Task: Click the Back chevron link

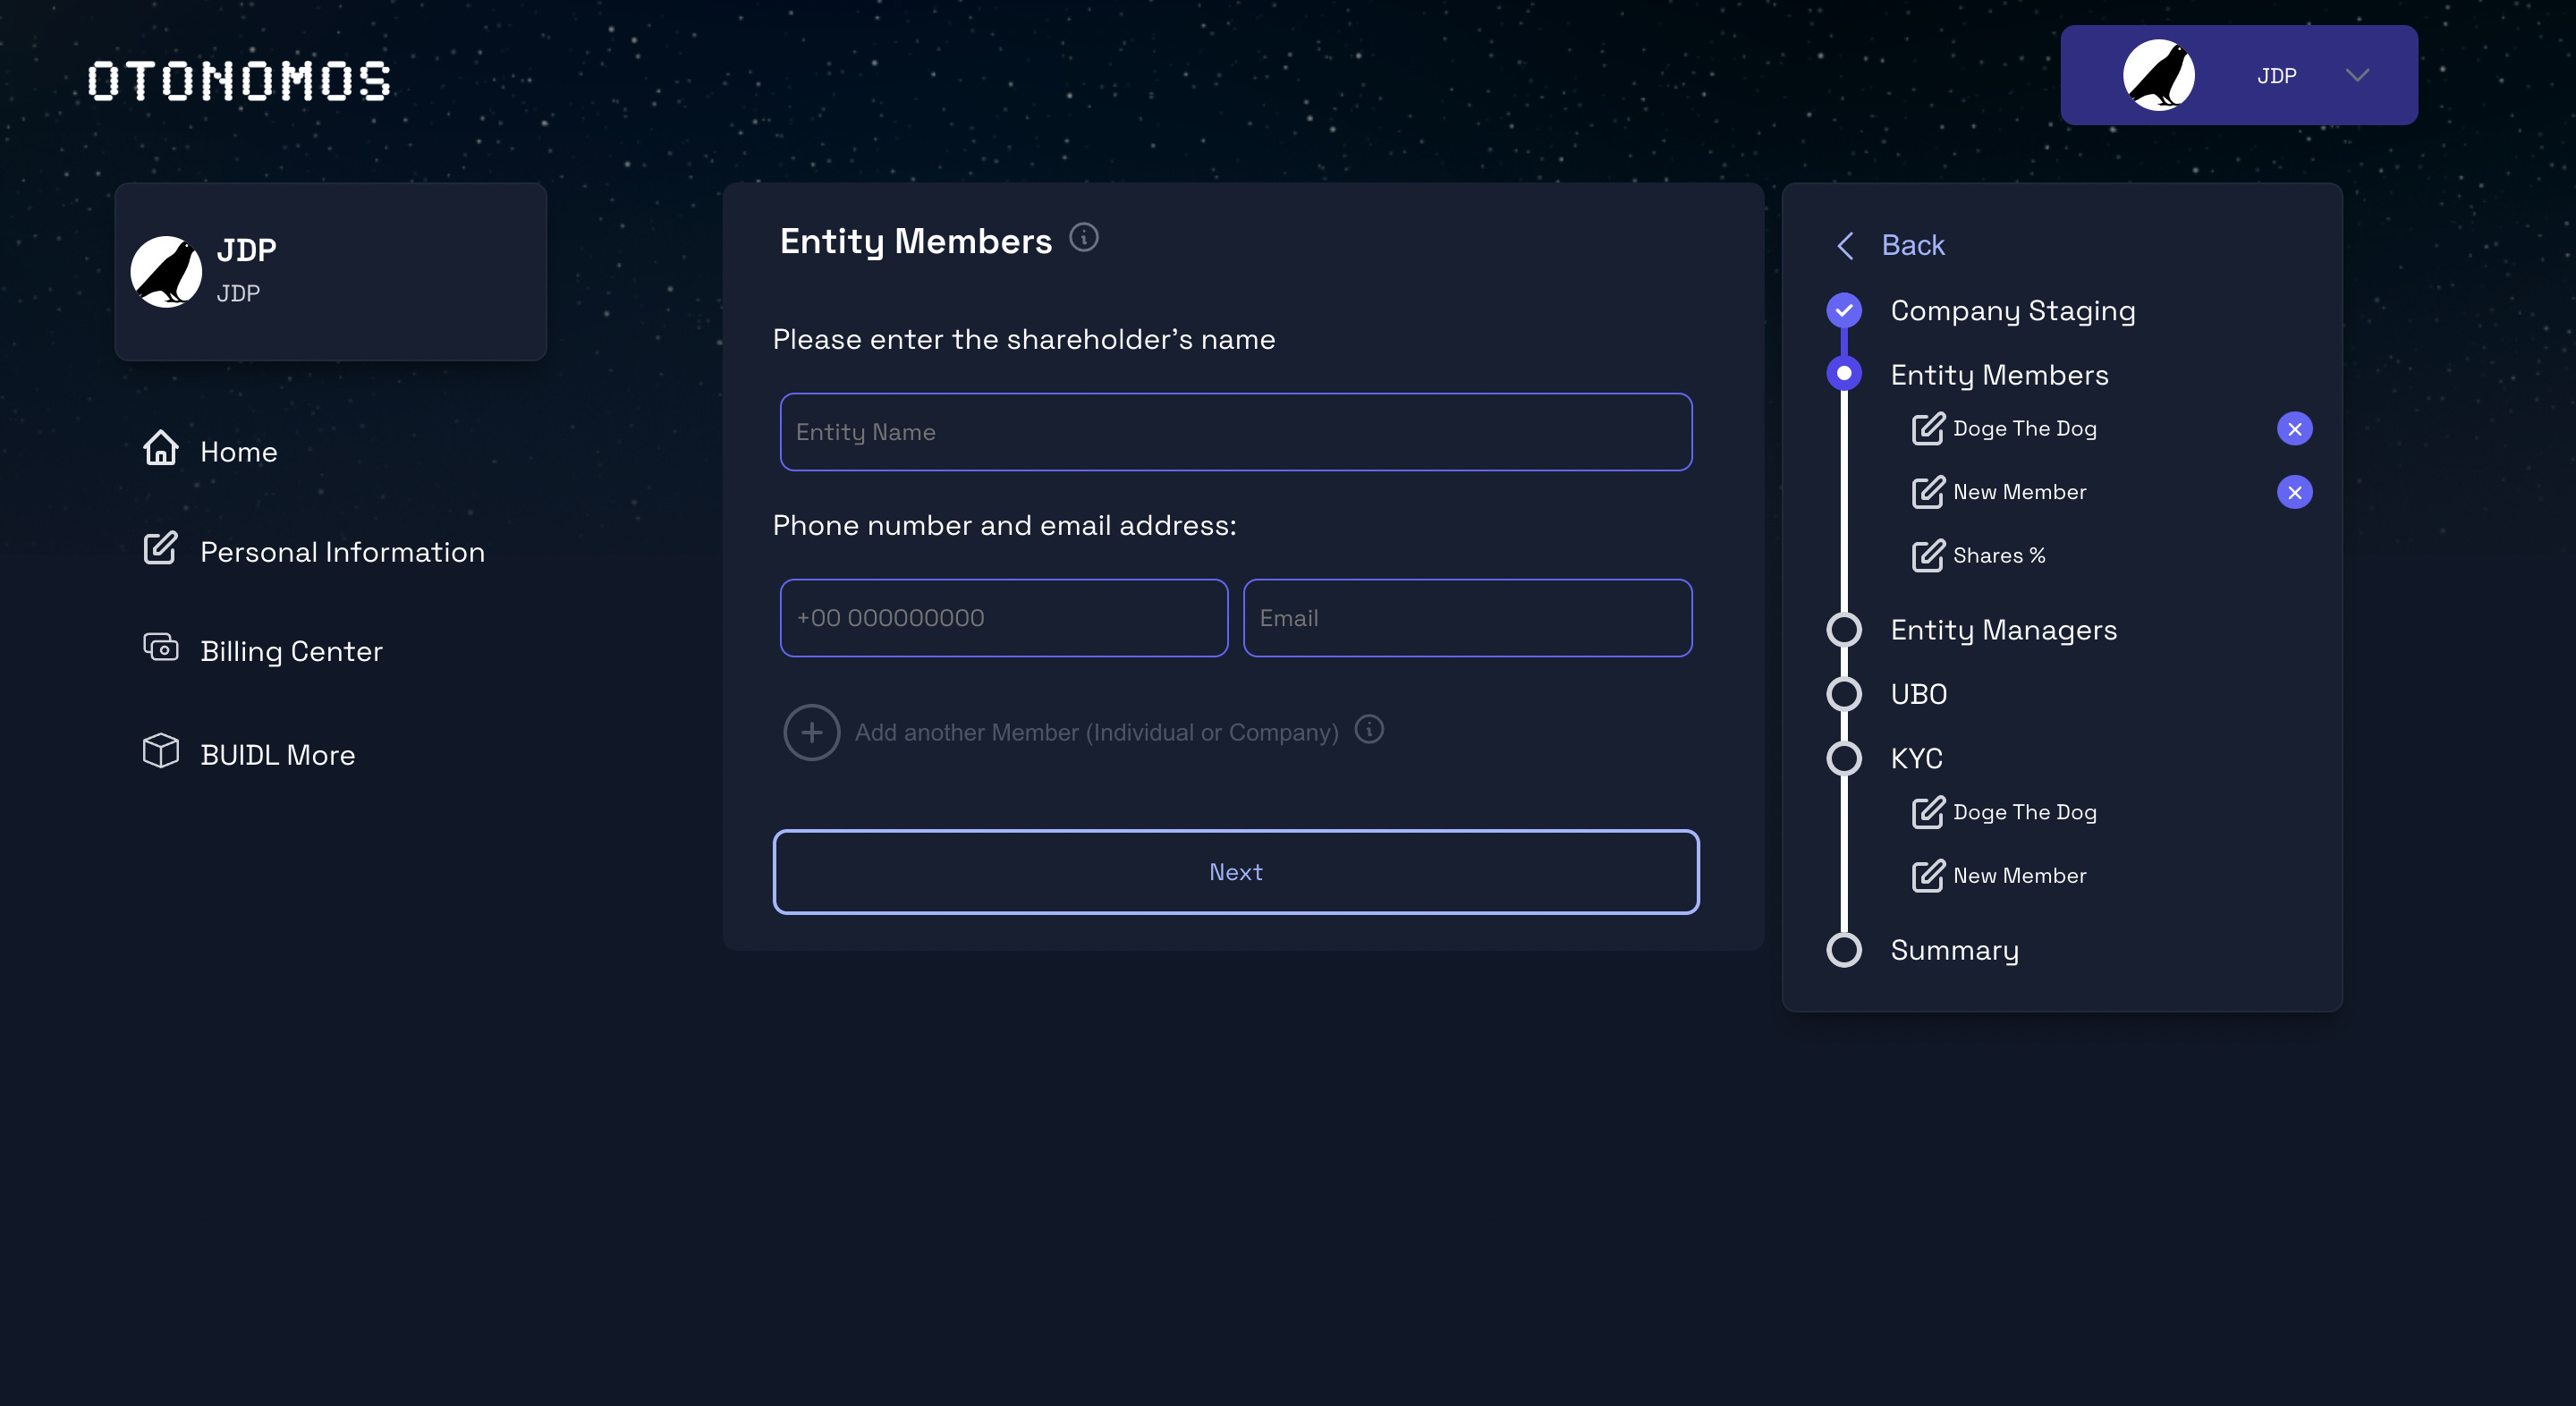Action: (1846, 245)
